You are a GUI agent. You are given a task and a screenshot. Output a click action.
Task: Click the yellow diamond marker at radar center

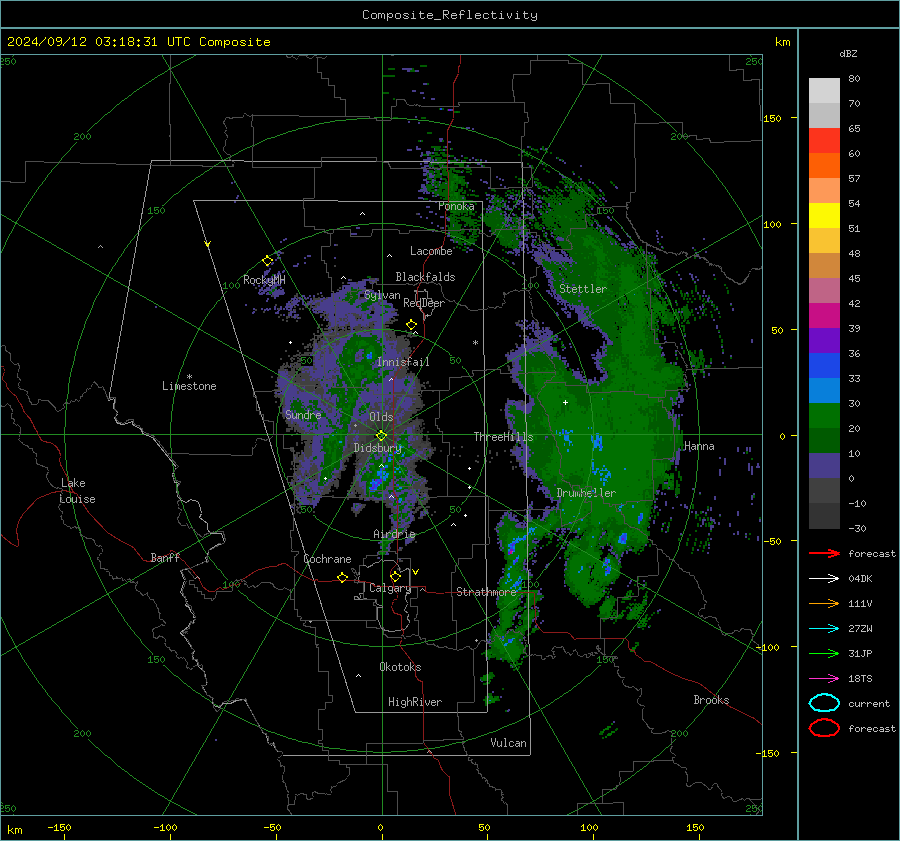(x=381, y=436)
